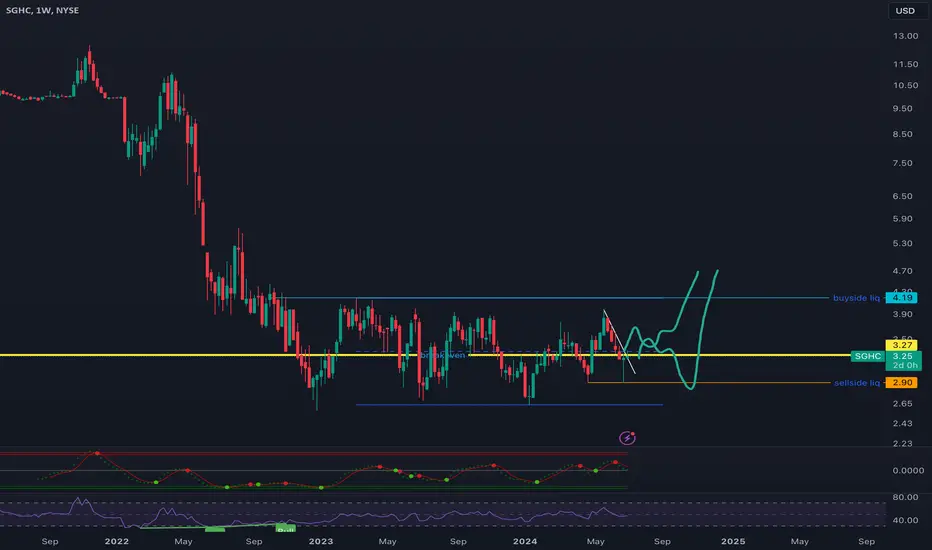
Task: Click the 5.90 price axis label
Action: pyautogui.click(x=902, y=219)
